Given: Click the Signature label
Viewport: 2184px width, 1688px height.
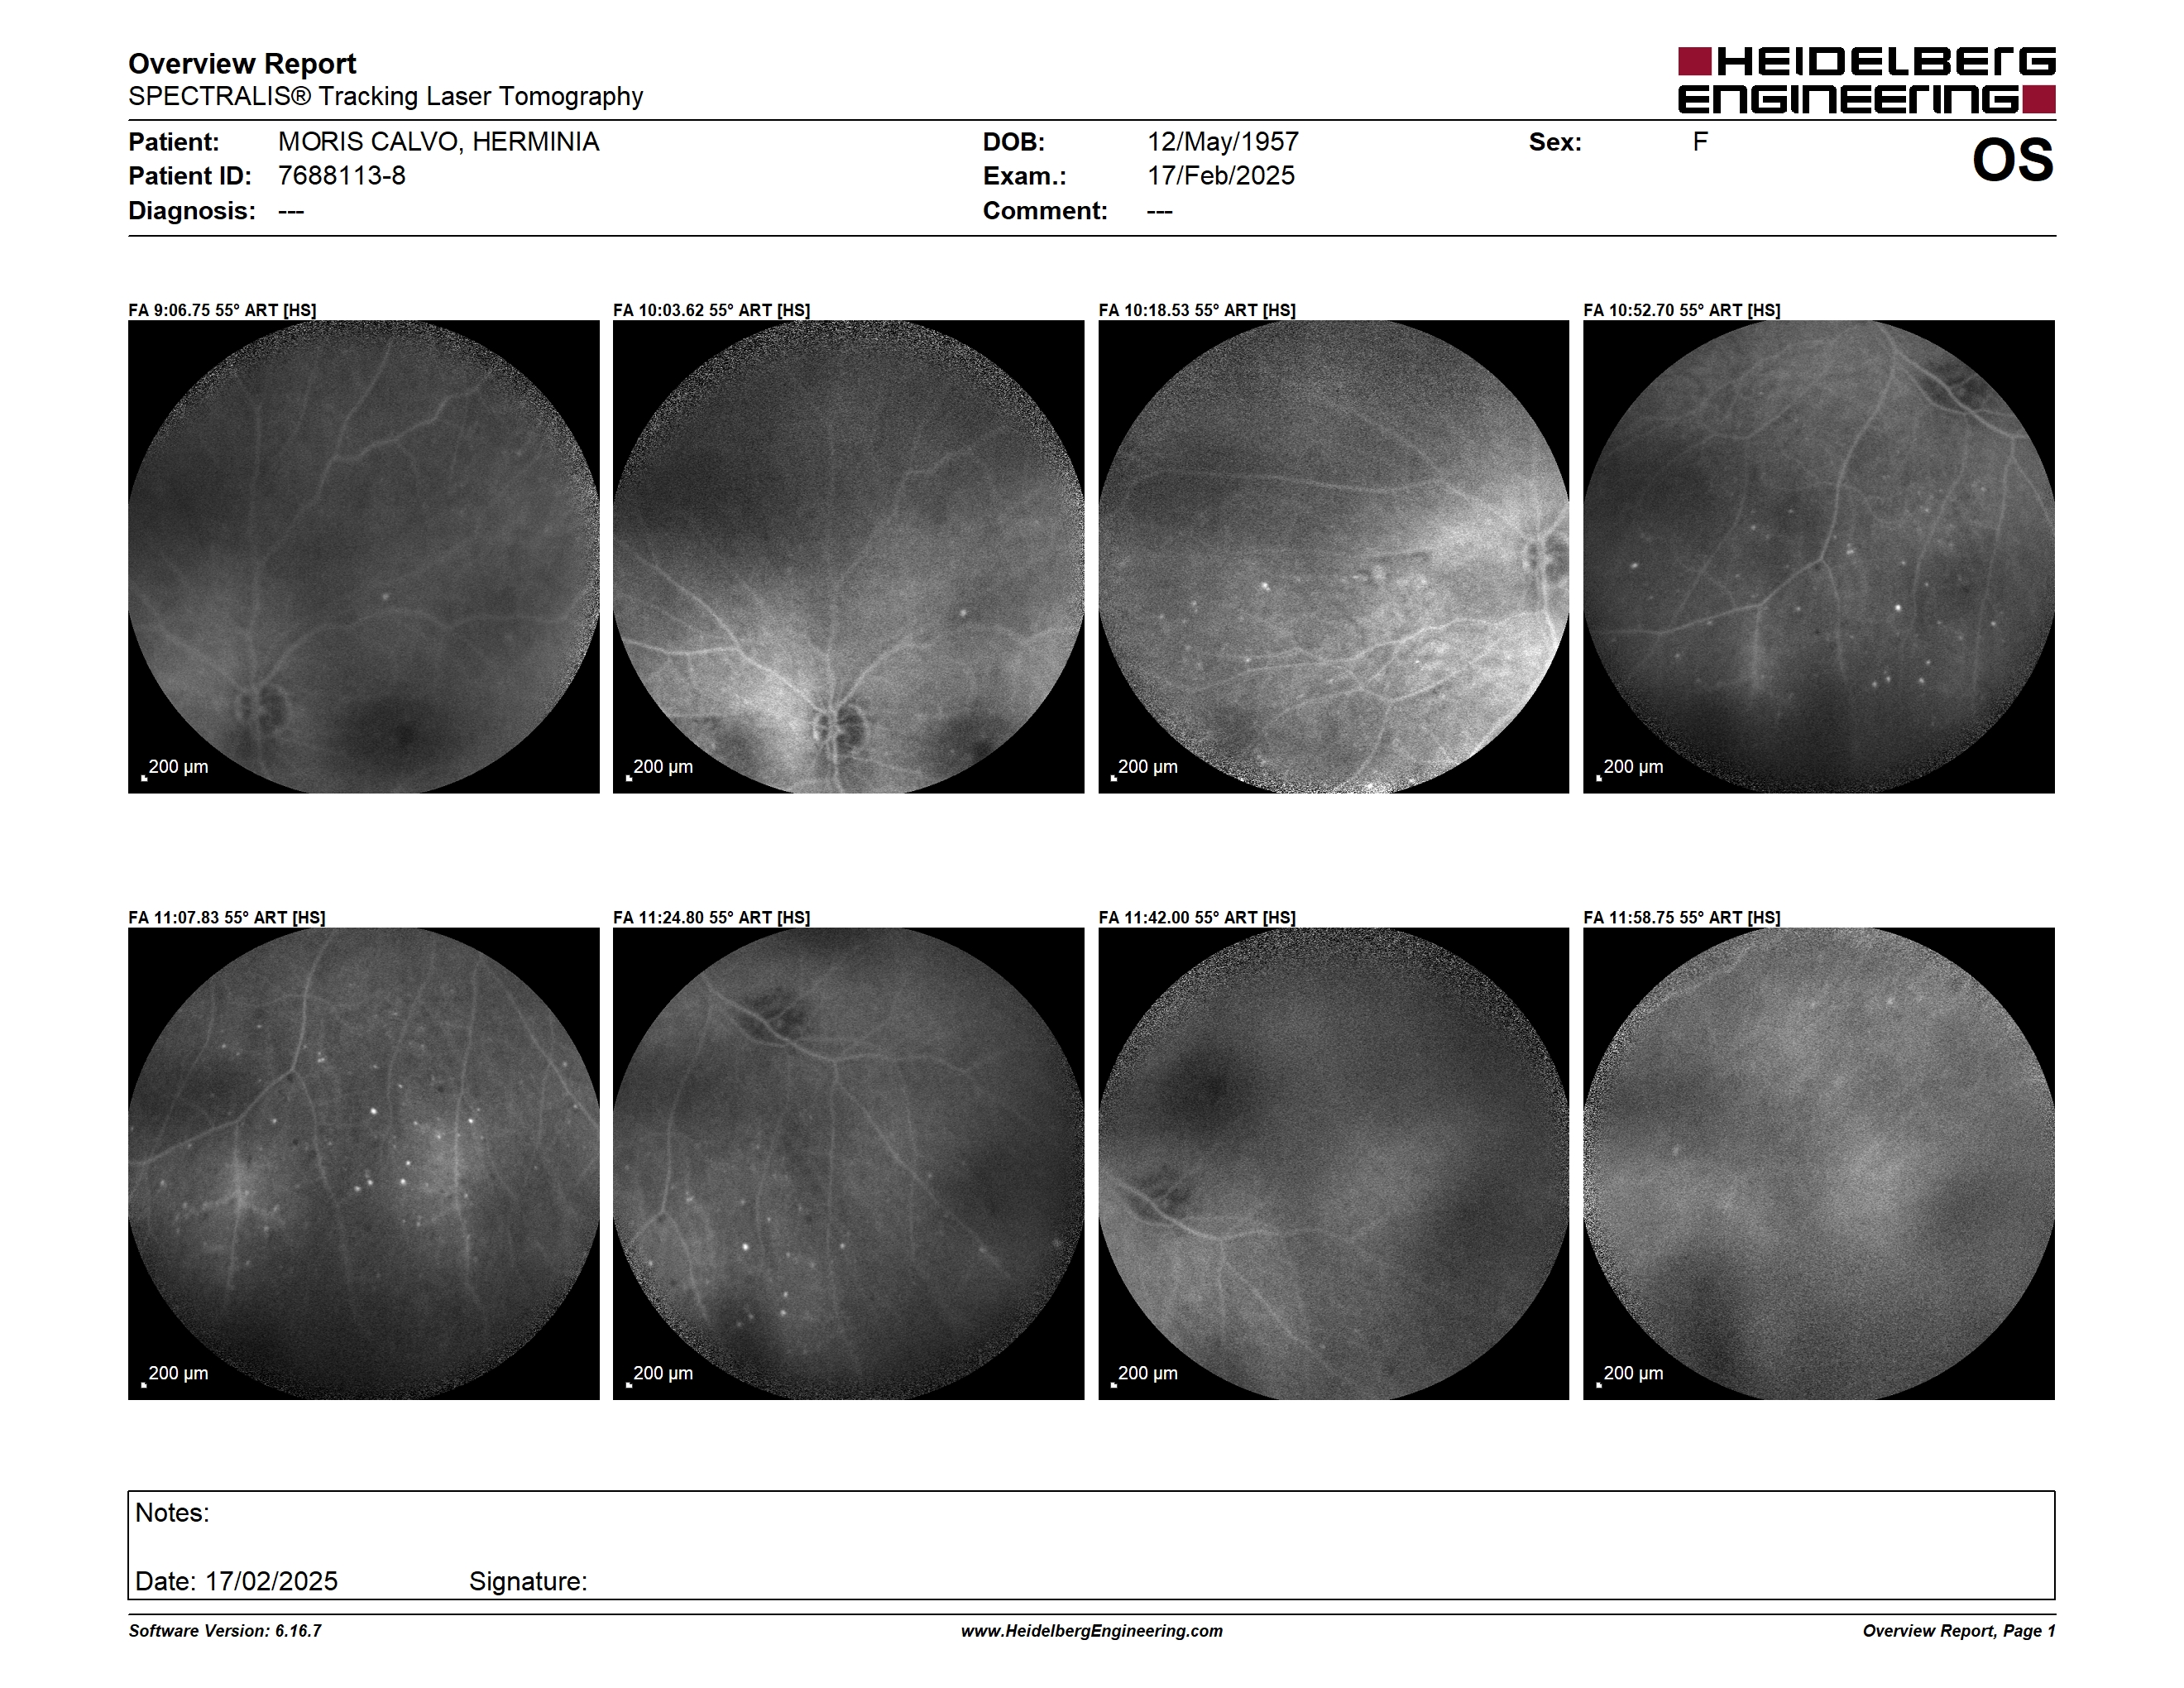Looking at the screenshot, I should (x=528, y=1581).
